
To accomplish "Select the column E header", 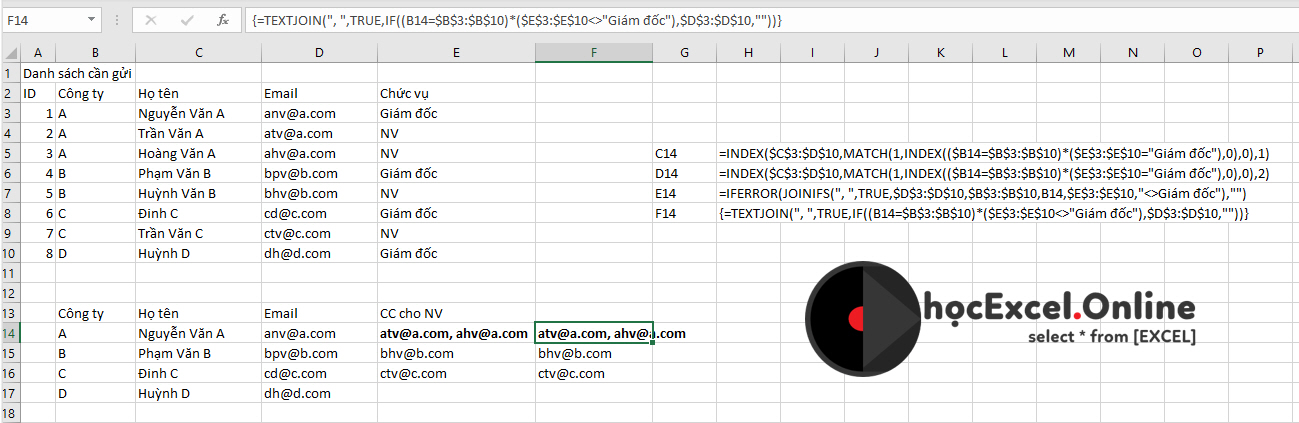I will 455,53.
